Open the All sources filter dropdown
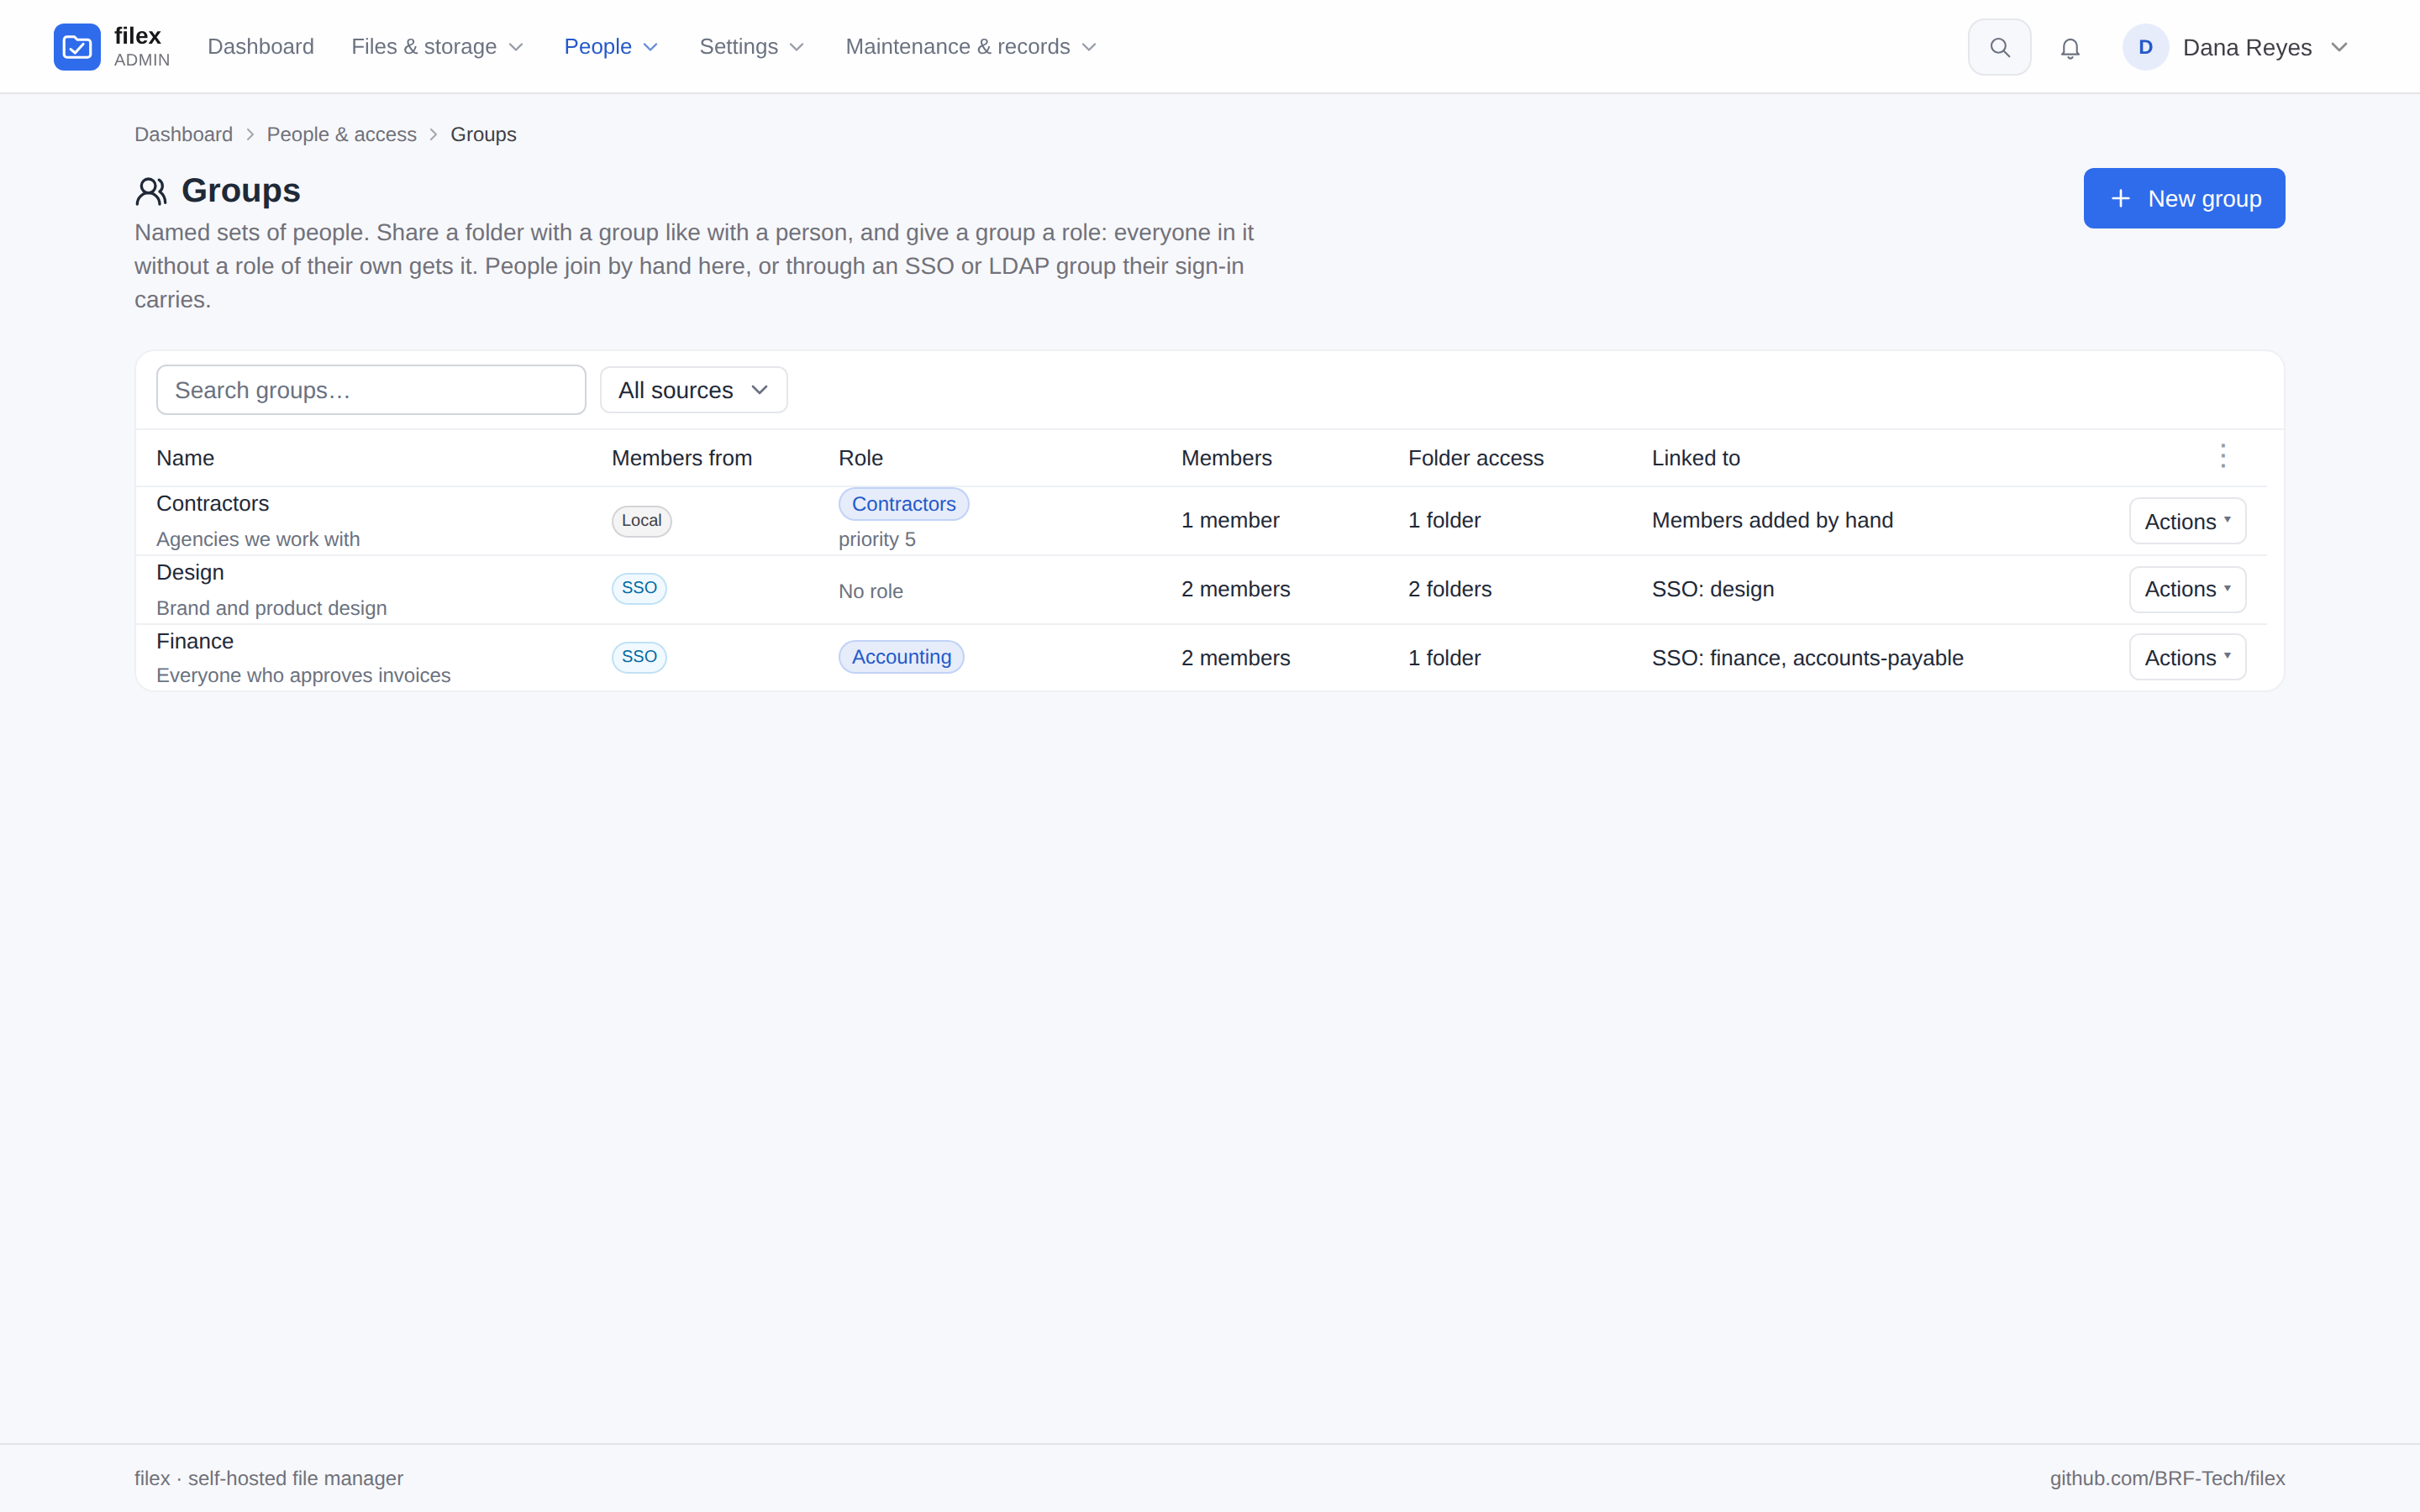Image resolution: width=2420 pixels, height=1512 pixels. point(693,390)
